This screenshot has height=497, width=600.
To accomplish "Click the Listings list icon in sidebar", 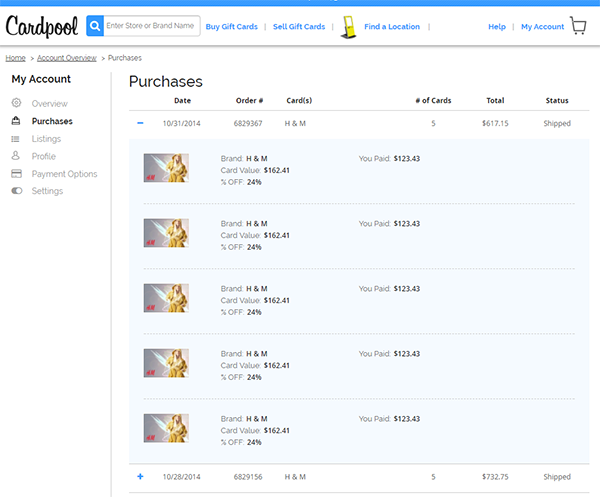I will pos(15,139).
